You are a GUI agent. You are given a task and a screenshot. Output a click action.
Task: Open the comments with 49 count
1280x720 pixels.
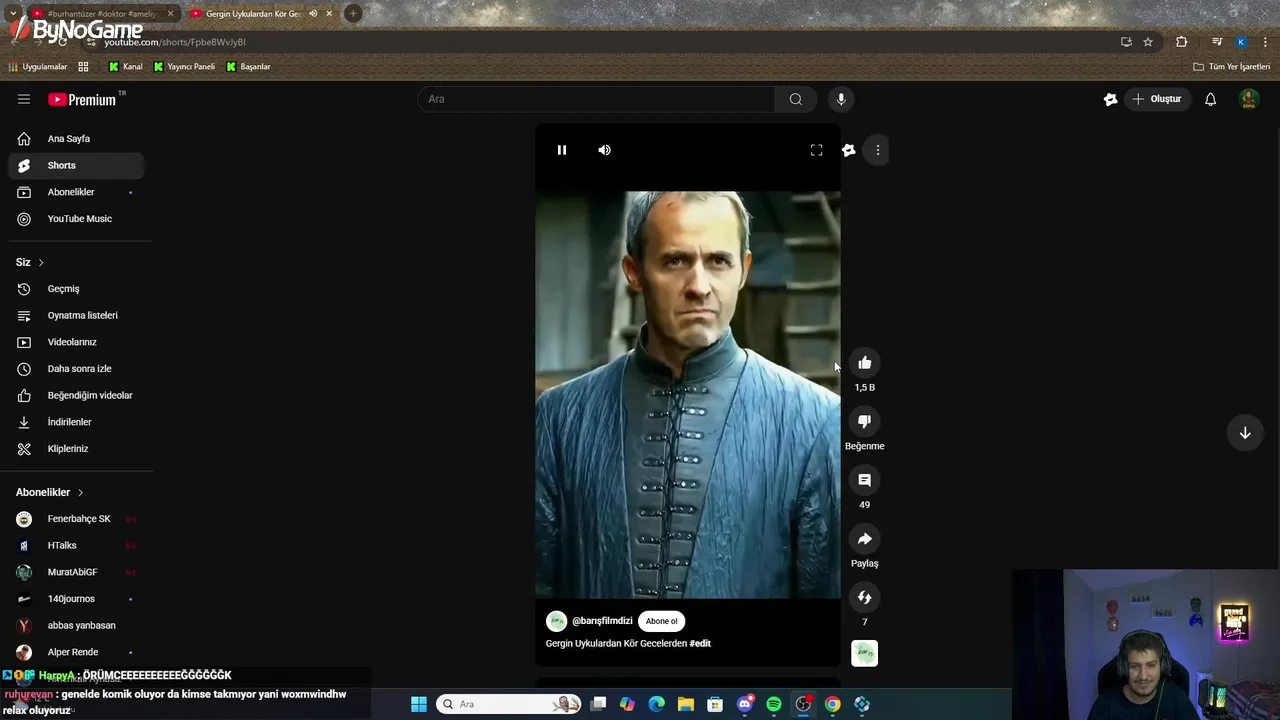(865, 480)
